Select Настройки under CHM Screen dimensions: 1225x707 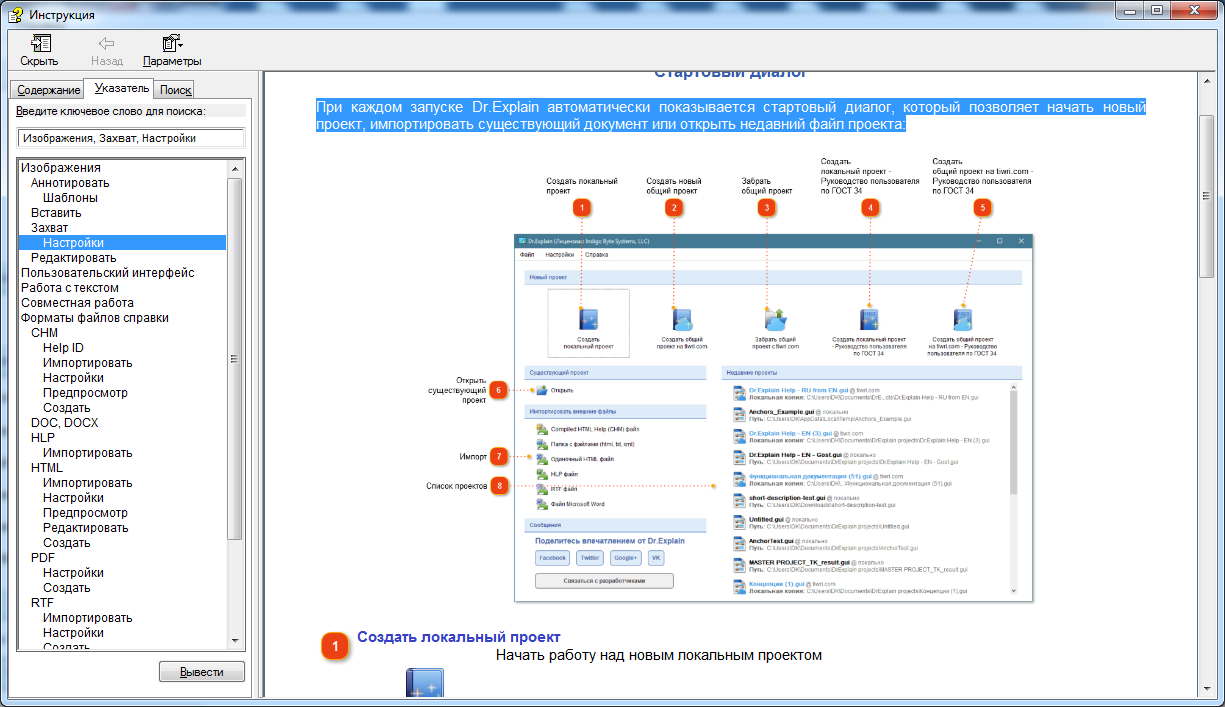73,378
